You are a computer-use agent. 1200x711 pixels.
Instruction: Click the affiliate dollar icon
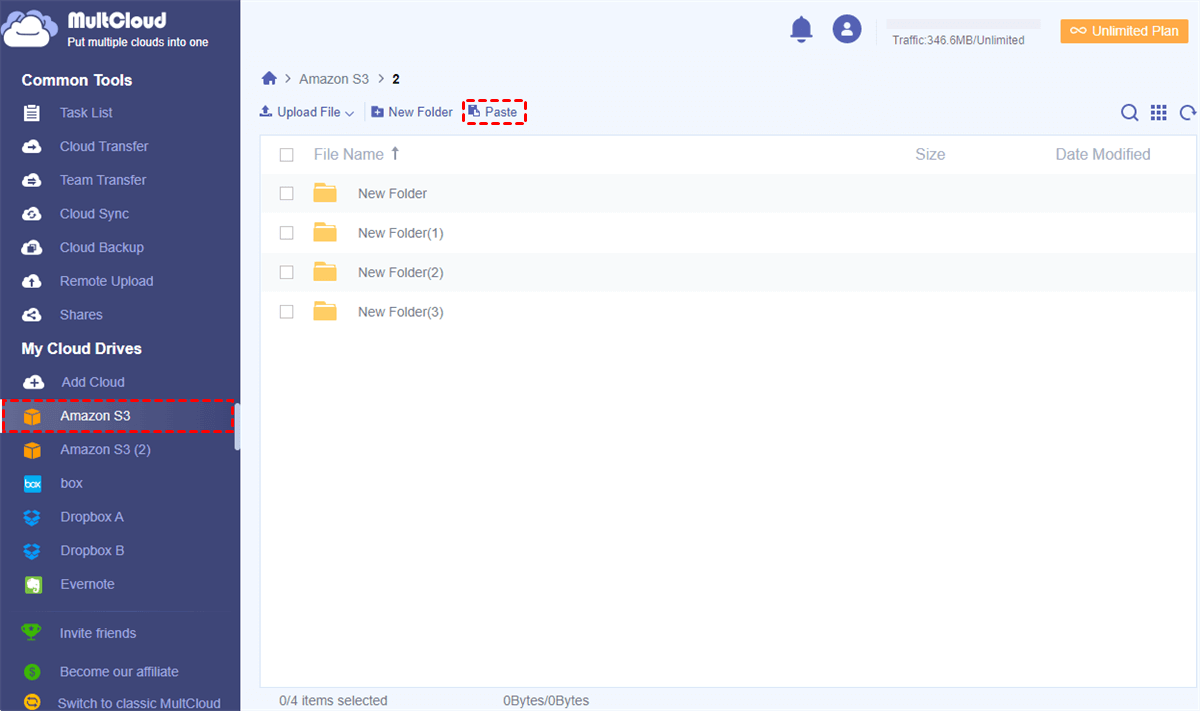tap(32, 672)
